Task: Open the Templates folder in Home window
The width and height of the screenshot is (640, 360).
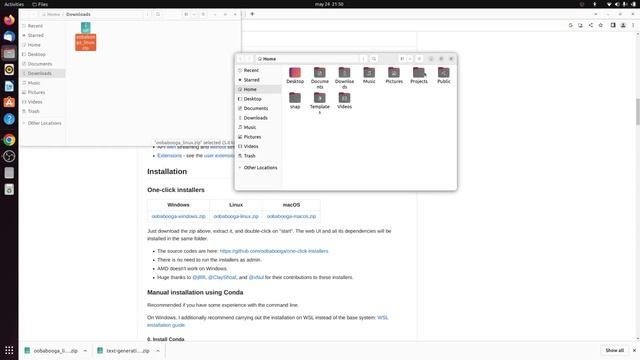Action: pos(320,103)
